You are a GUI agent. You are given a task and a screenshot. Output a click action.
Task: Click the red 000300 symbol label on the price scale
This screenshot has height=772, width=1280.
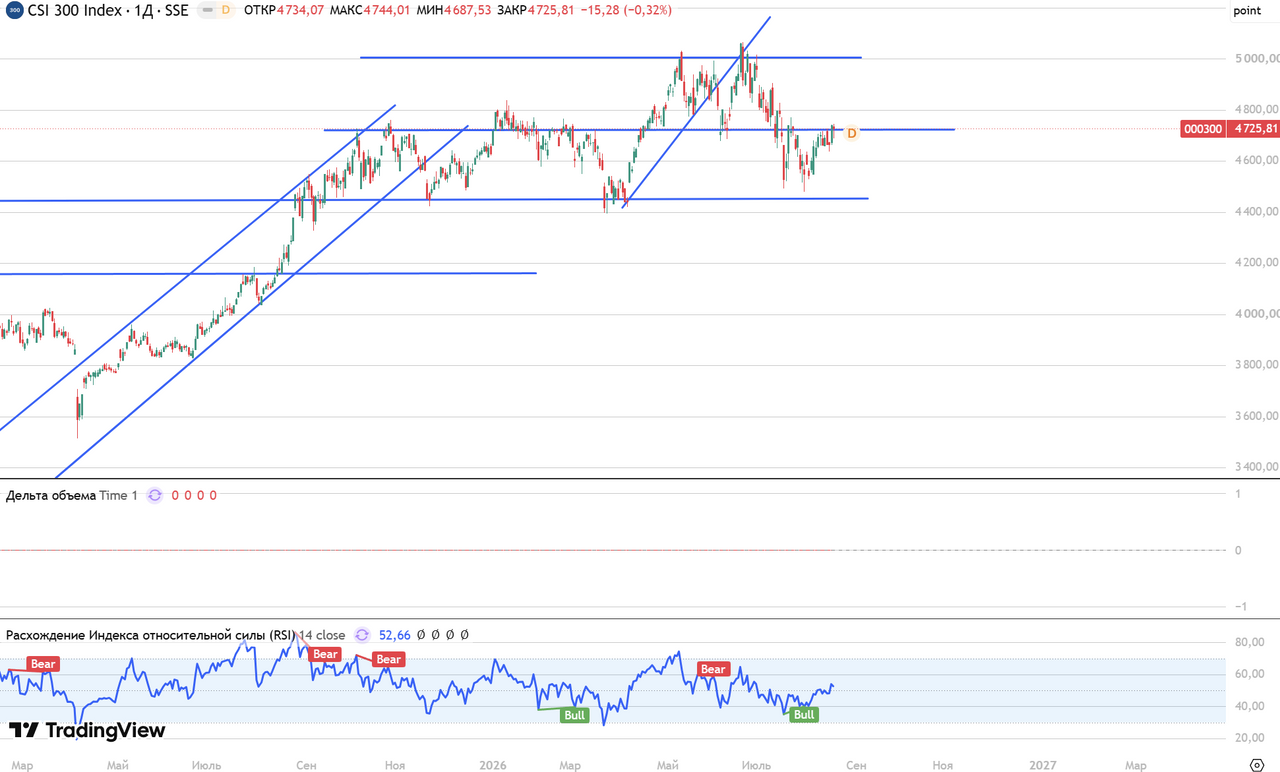click(1204, 129)
